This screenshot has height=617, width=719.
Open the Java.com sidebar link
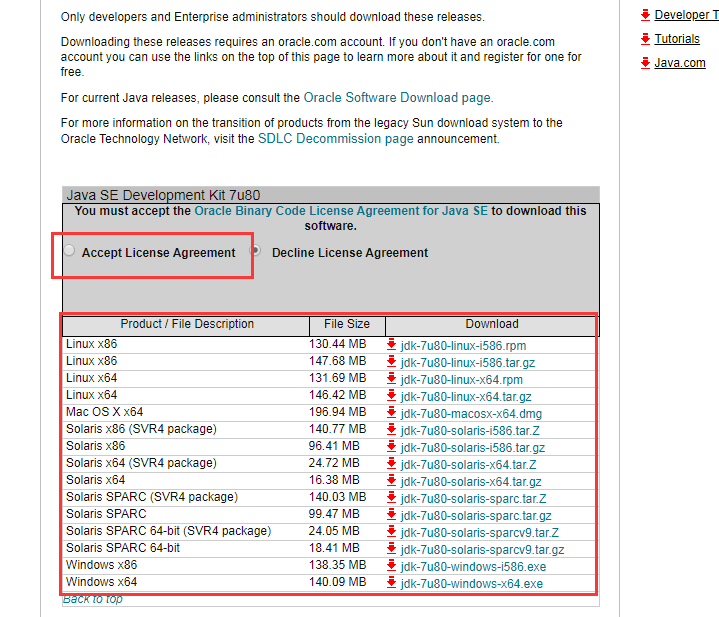click(x=680, y=63)
